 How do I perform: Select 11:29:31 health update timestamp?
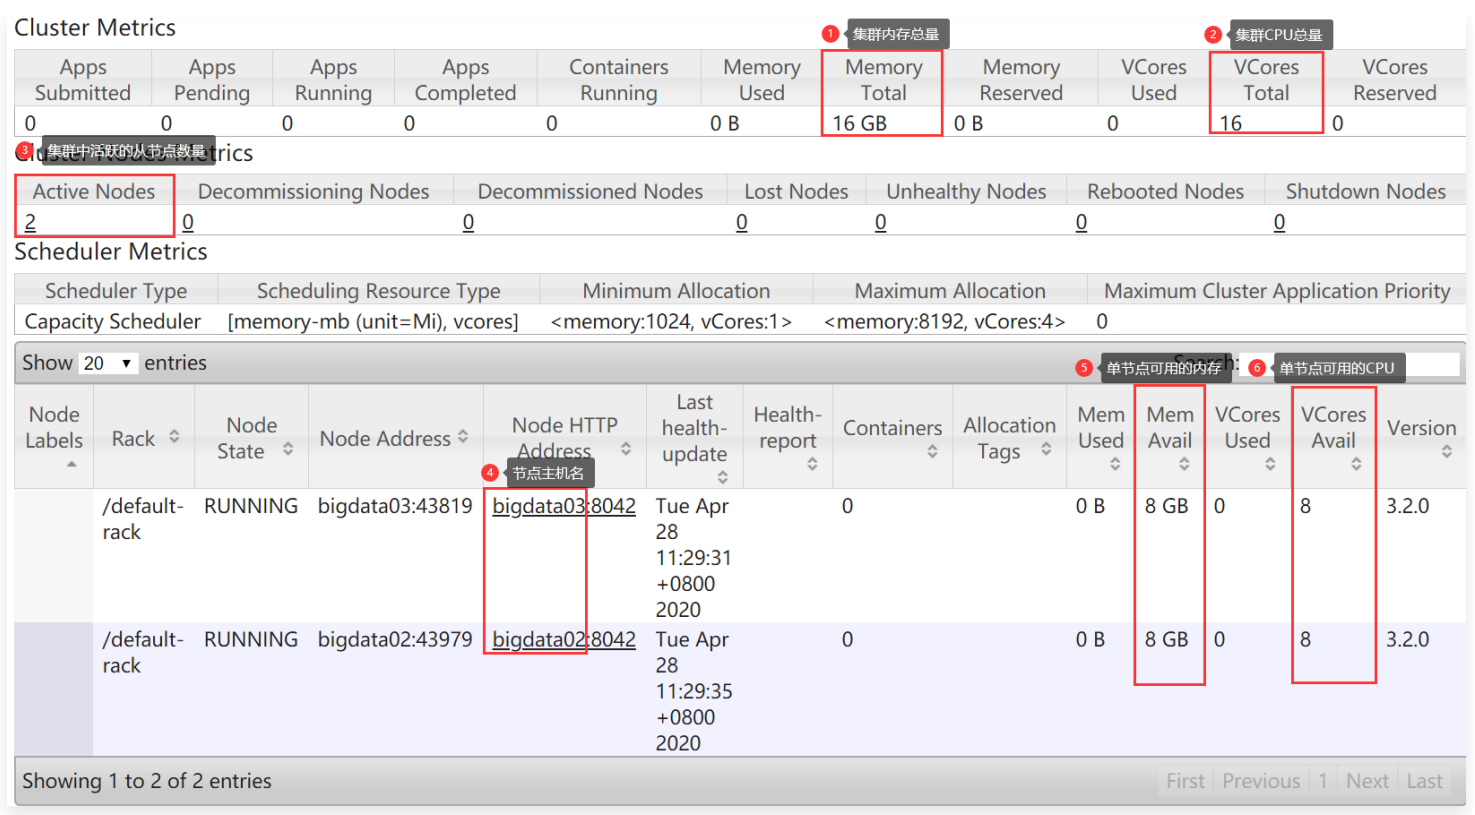point(694,558)
